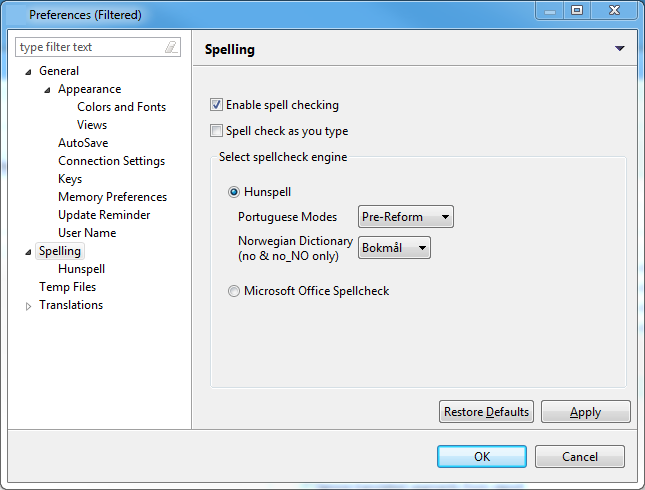Open the Hunspell sub-page in tree

[x=81, y=269]
